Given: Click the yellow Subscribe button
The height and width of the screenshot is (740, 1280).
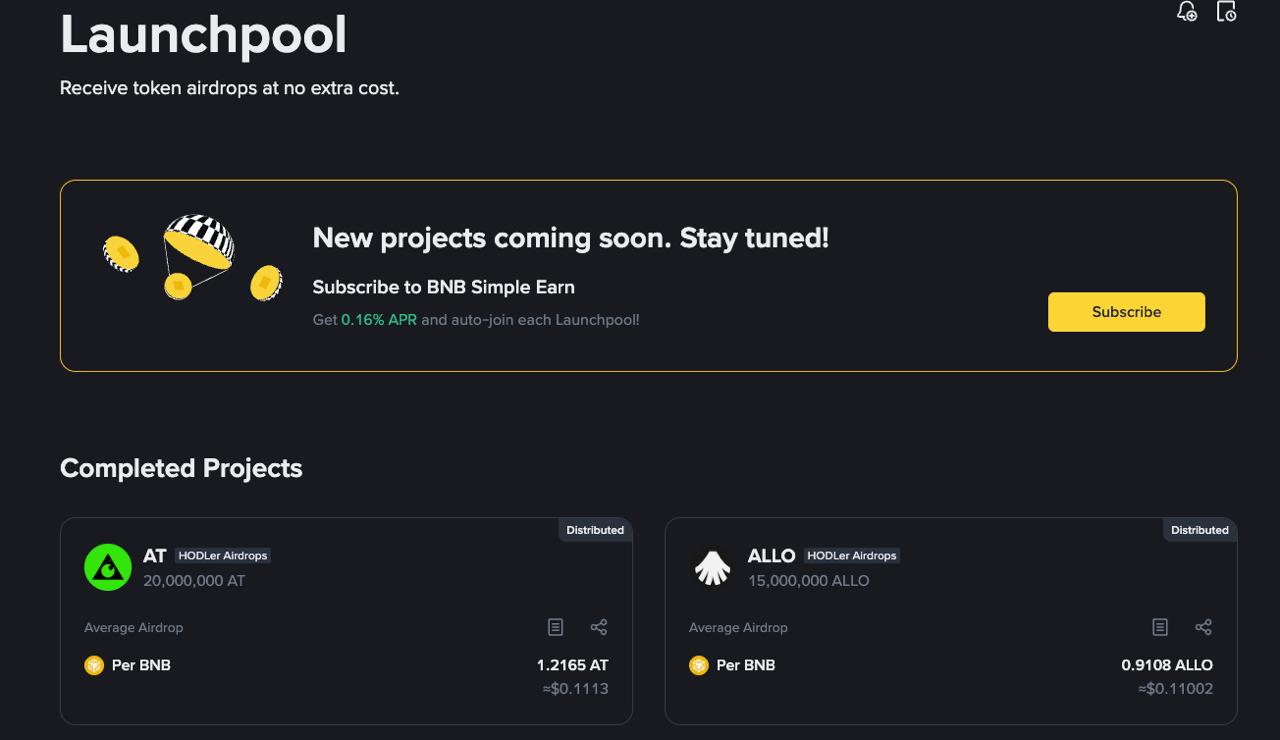Looking at the screenshot, I should (1126, 312).
